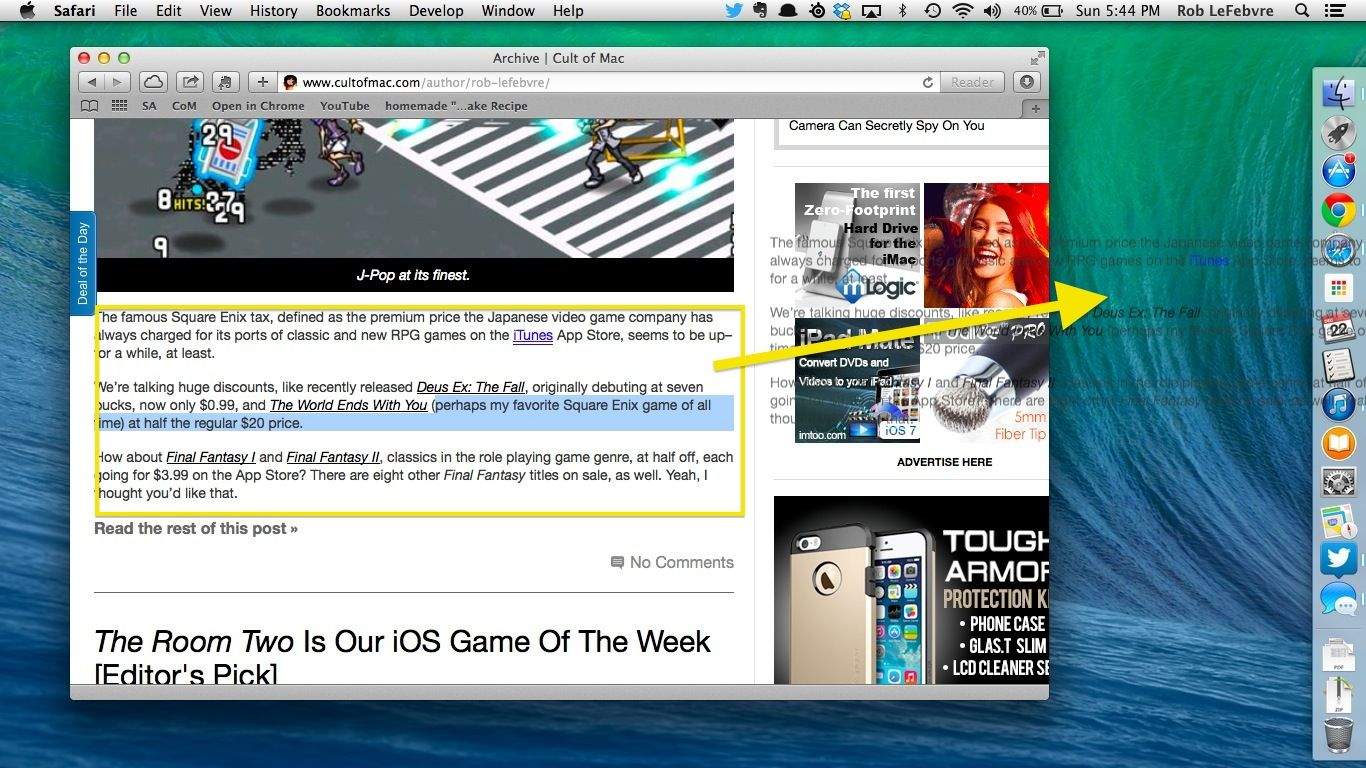Screen dimensions: 1366x768
Task: Click Tough Armor phone case ad
Action: (x=911, y=589)
